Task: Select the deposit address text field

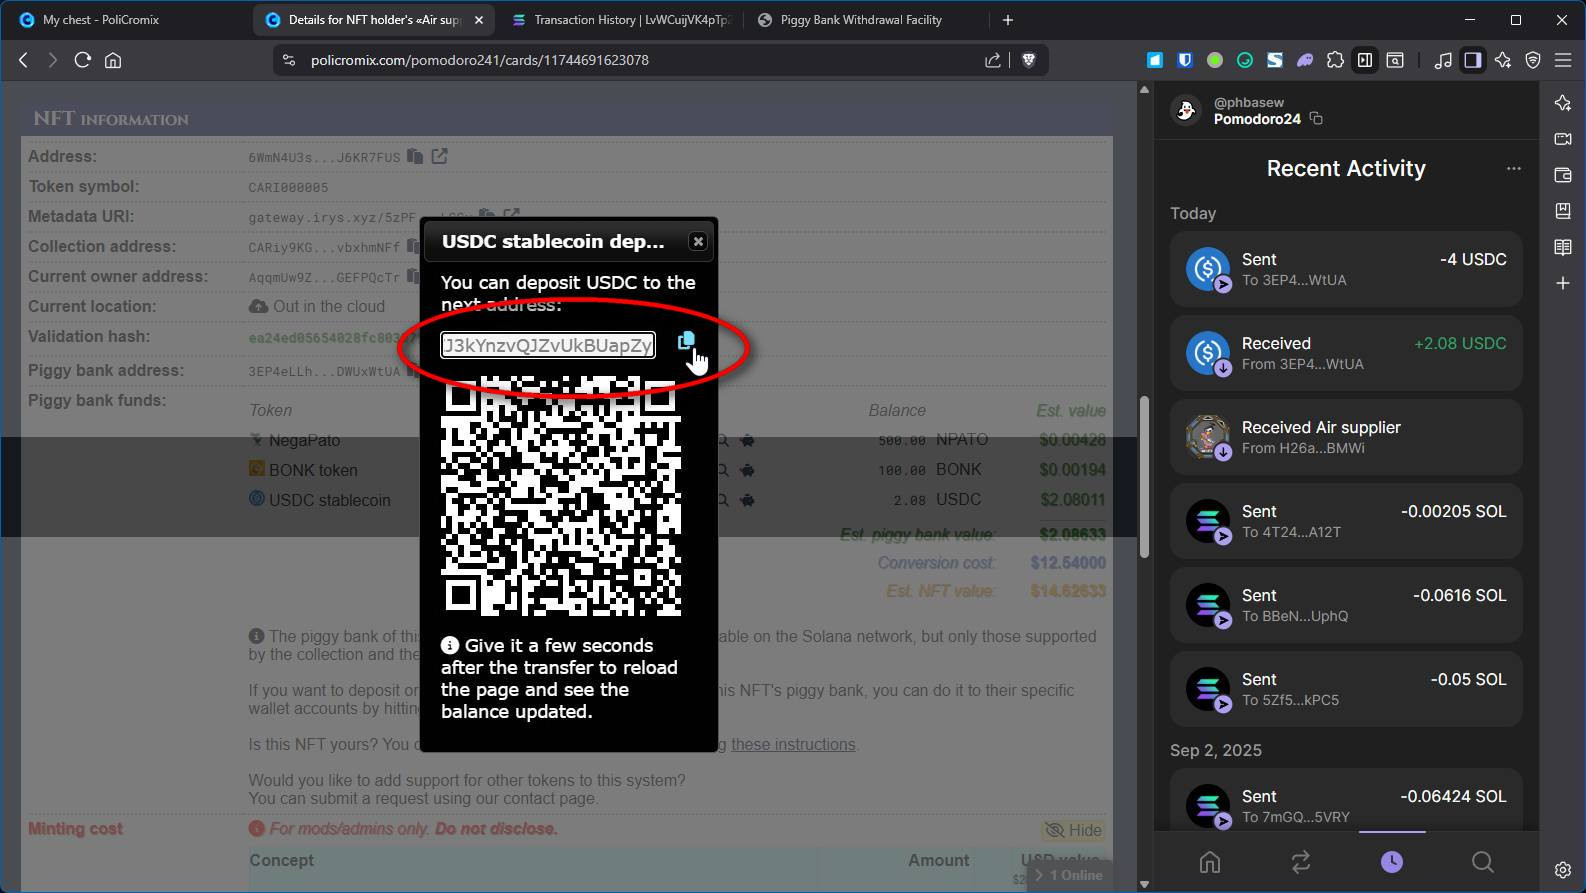Action: [548, 345]
